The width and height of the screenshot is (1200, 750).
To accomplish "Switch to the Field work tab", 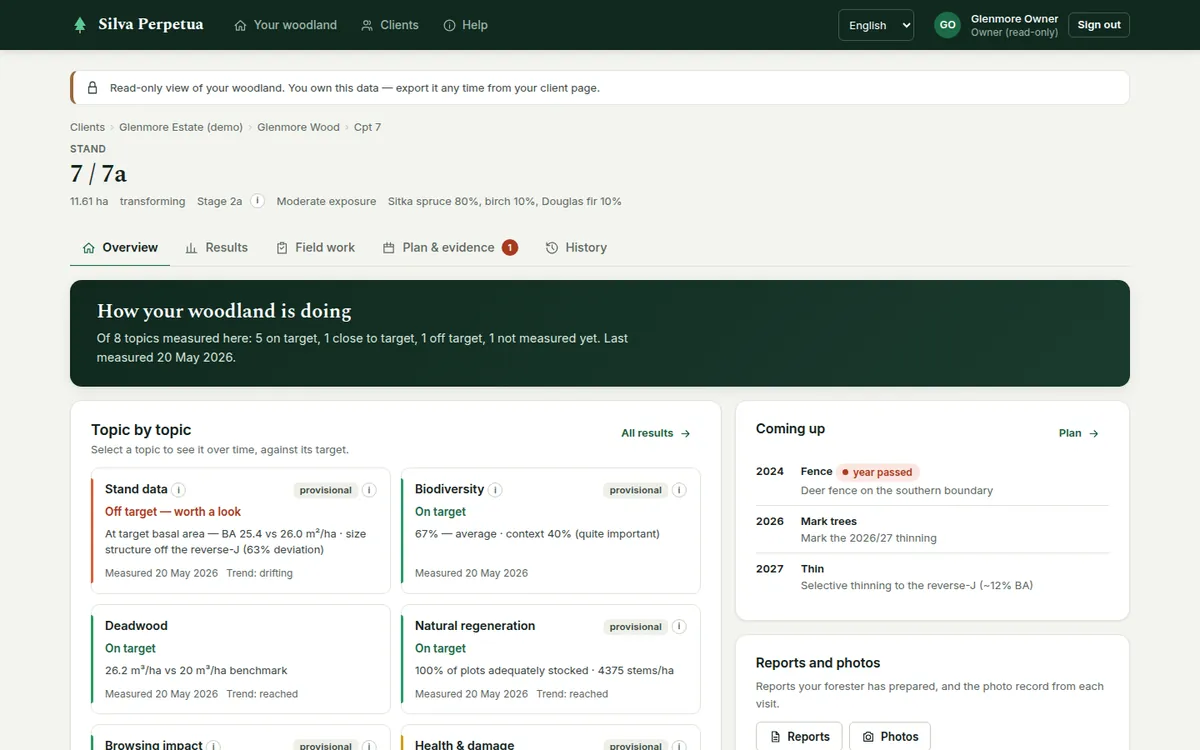I will [x=315, y=247].
